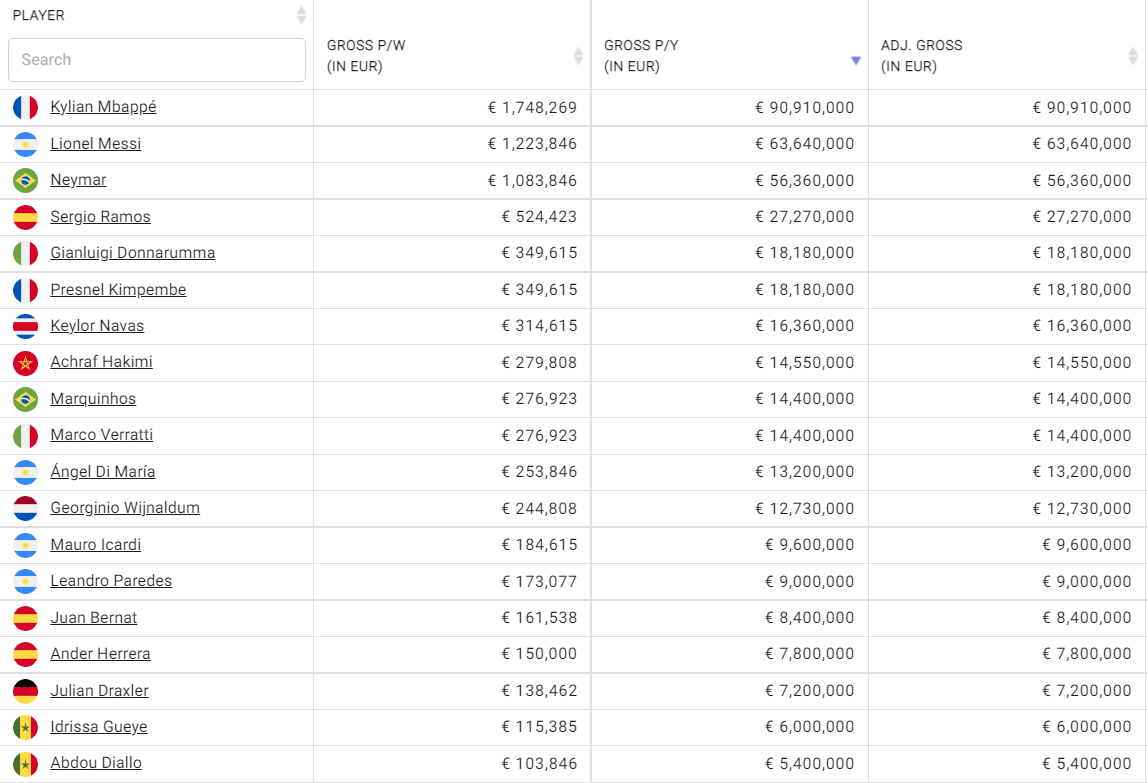The height and width of the screenshot is (783, 1148).
Task: Sort the table by Player column arrows
Action: point(301,15)
